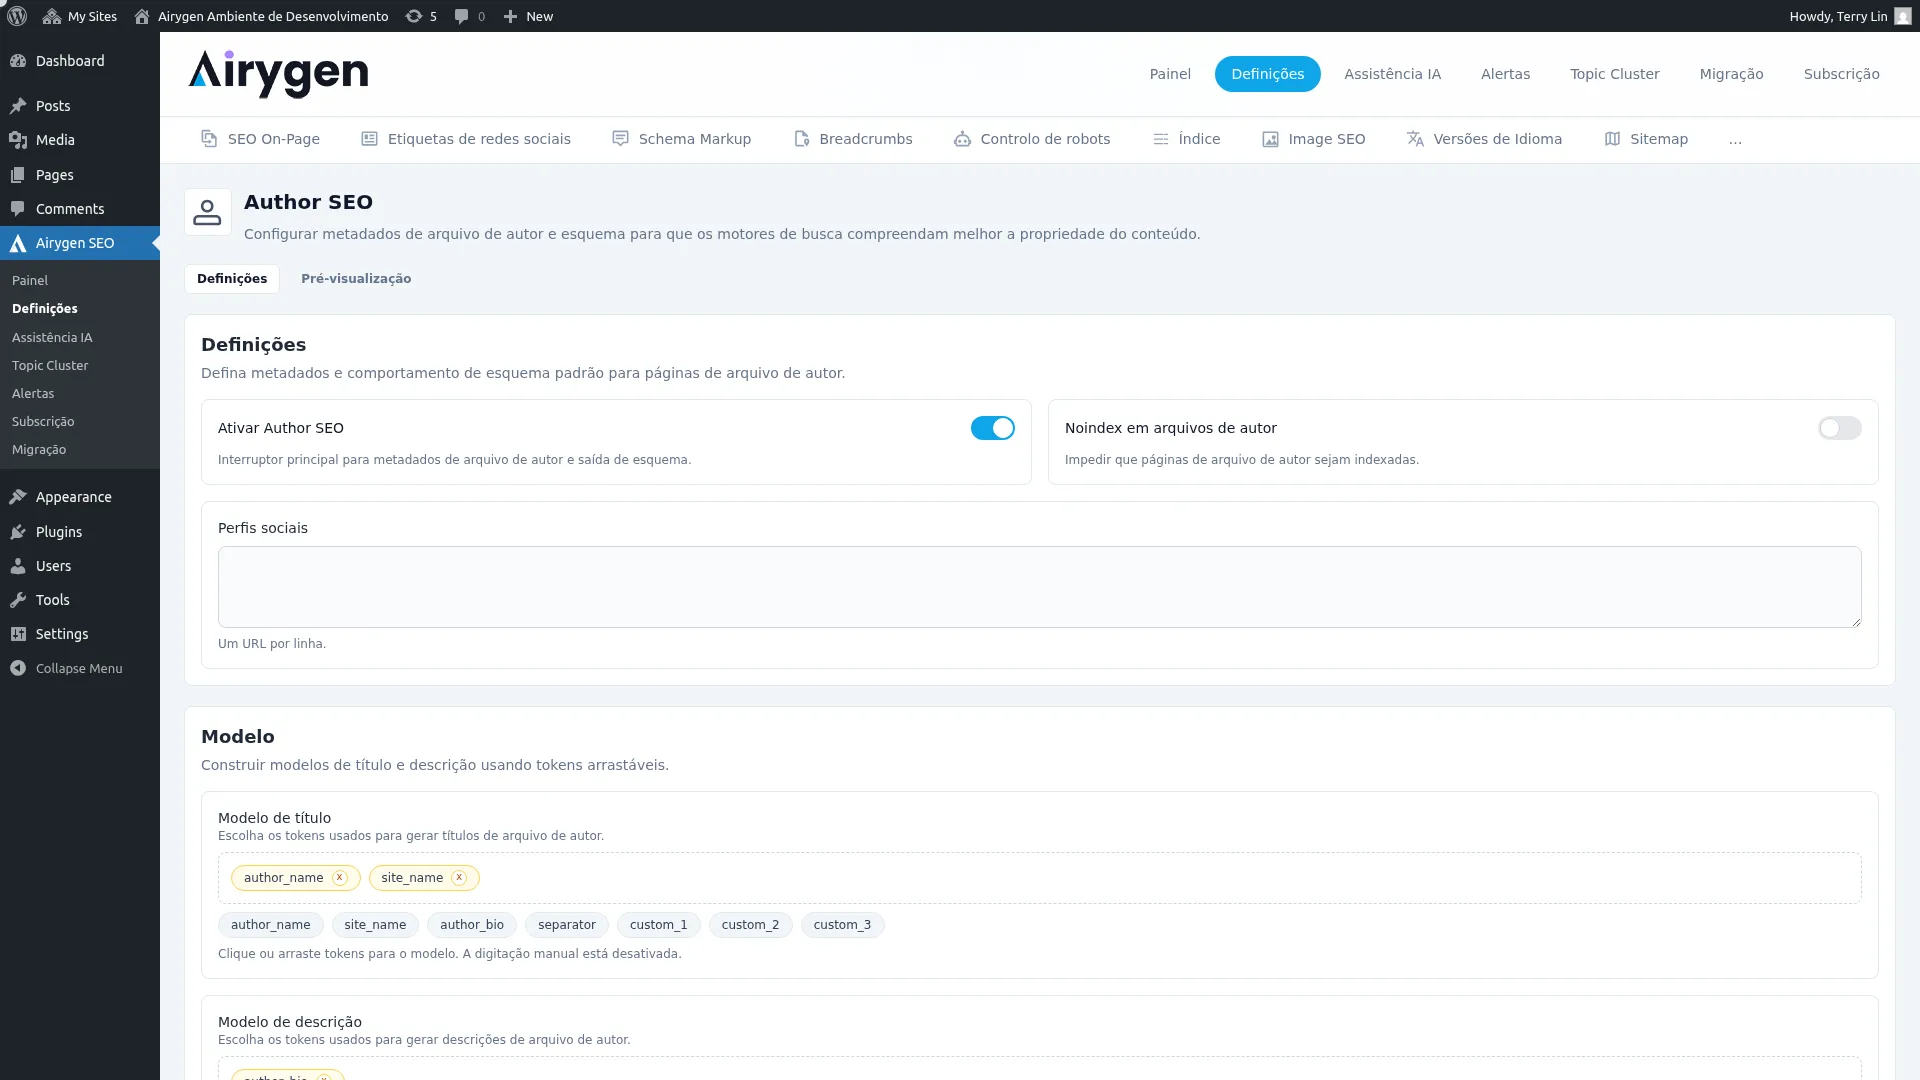
Task: Click the Tools wrench icon
Action: [18, 600]
